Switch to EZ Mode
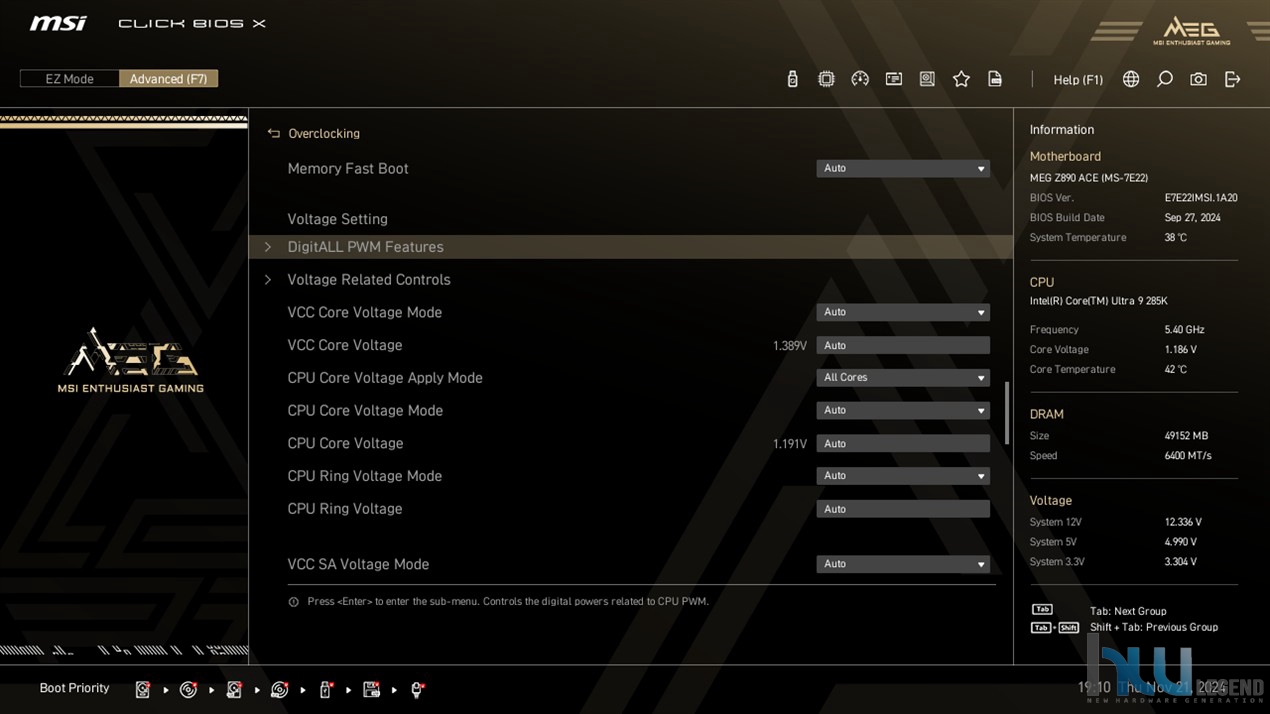 (70, 79)
